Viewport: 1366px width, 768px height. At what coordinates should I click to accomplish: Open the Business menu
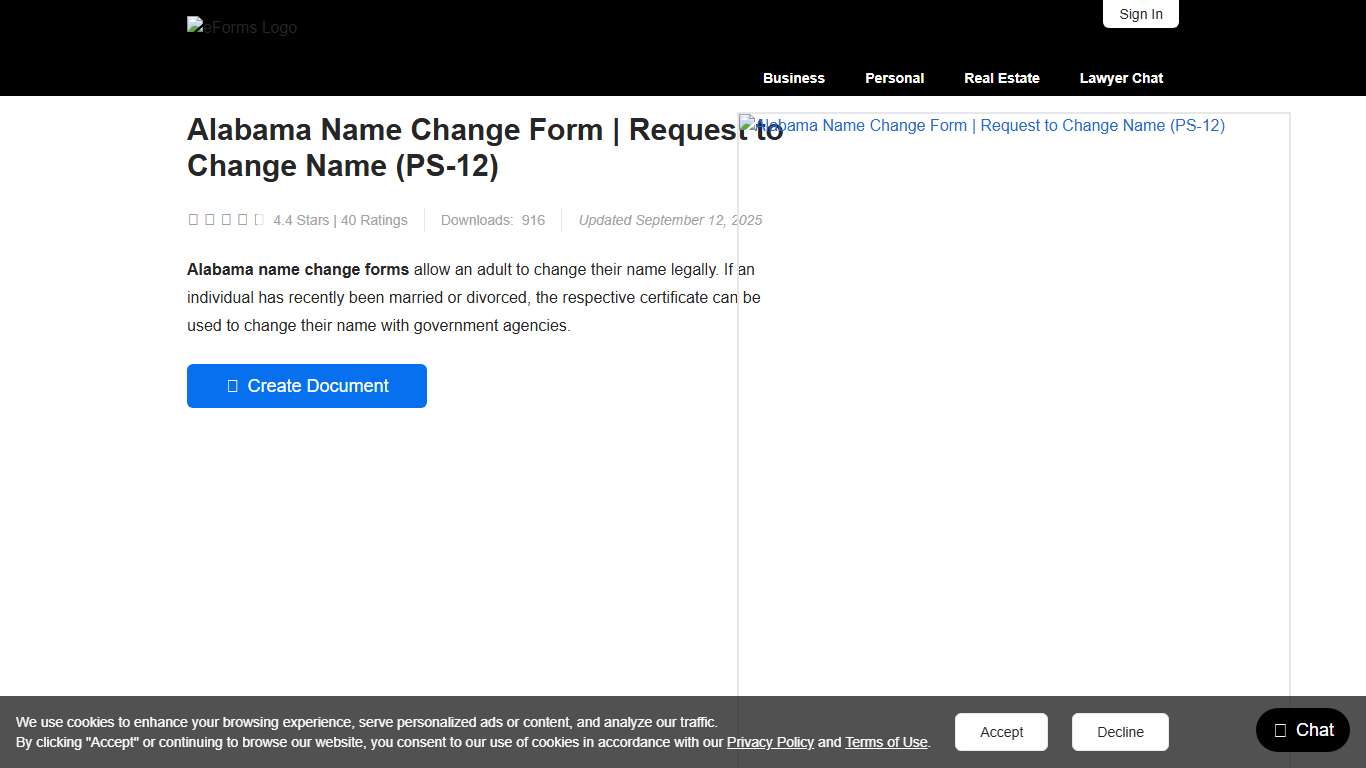[793, 77]
